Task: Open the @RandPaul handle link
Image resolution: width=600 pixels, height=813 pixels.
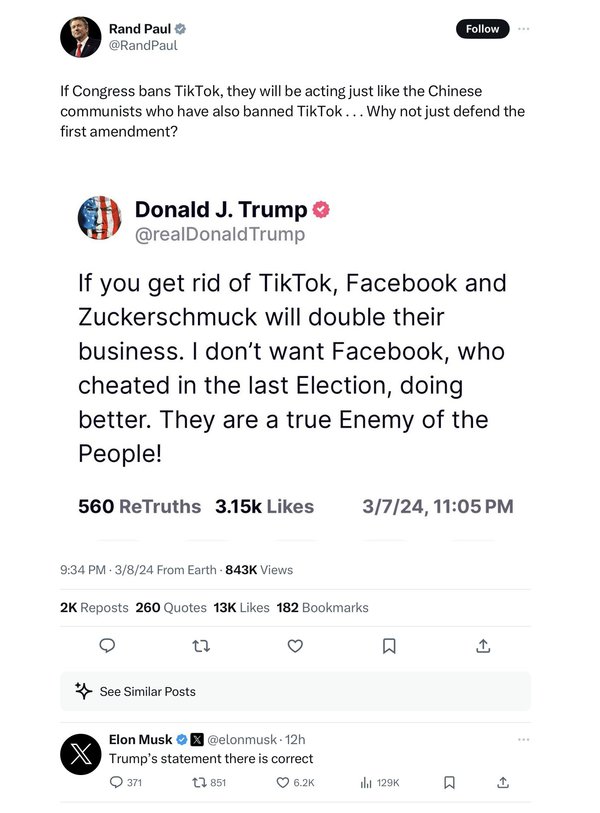Action: point(143,45)
